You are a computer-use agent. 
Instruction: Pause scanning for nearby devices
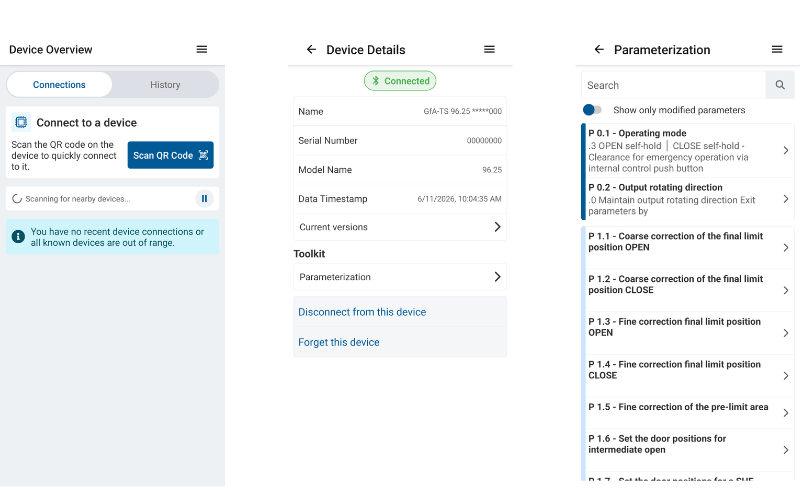tap(204, 199)
